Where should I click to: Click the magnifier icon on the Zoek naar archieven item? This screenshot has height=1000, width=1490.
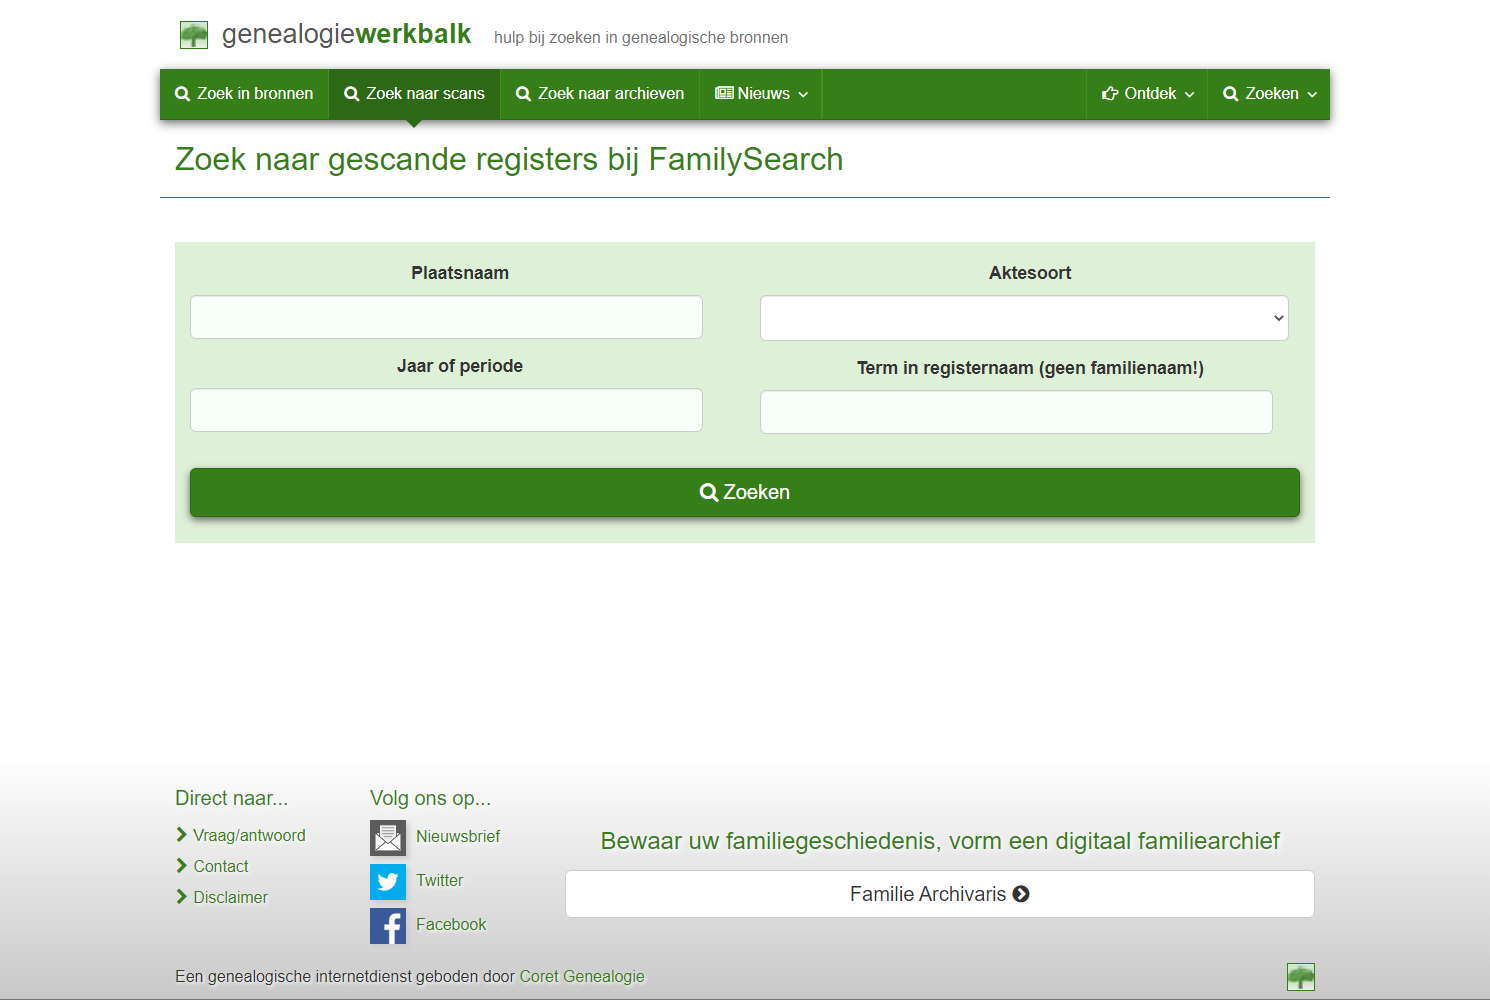(523, 94)
